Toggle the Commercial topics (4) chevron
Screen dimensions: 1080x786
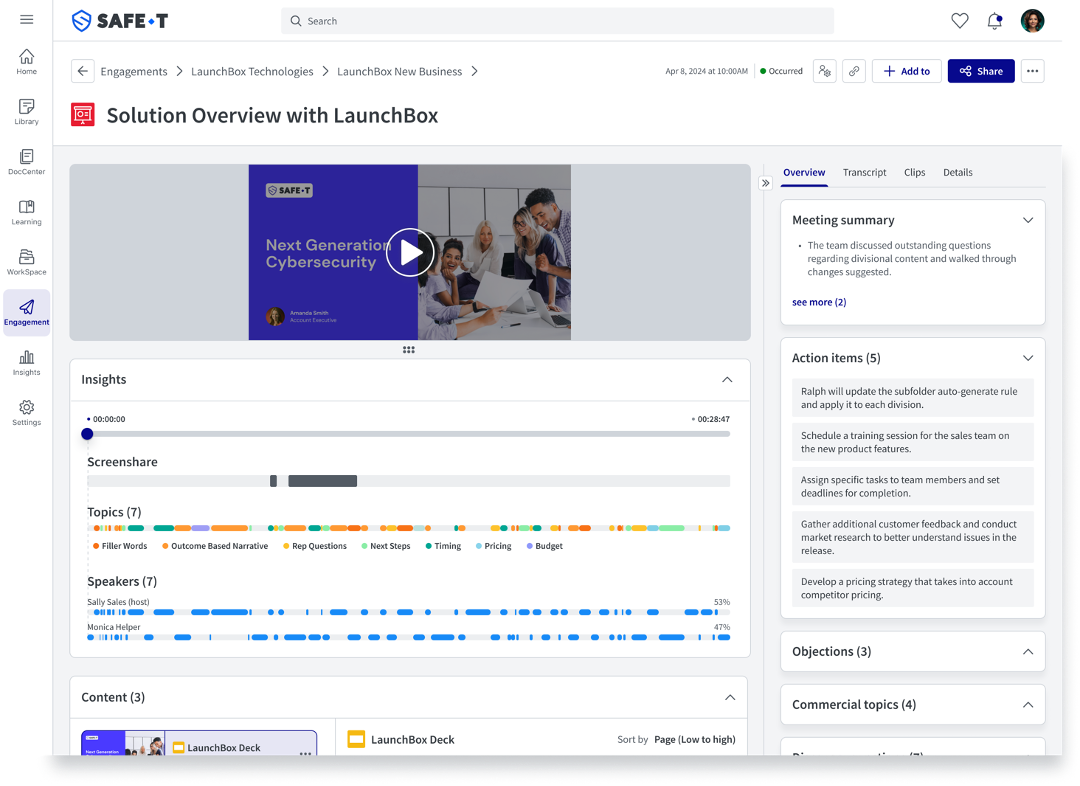1028,705
